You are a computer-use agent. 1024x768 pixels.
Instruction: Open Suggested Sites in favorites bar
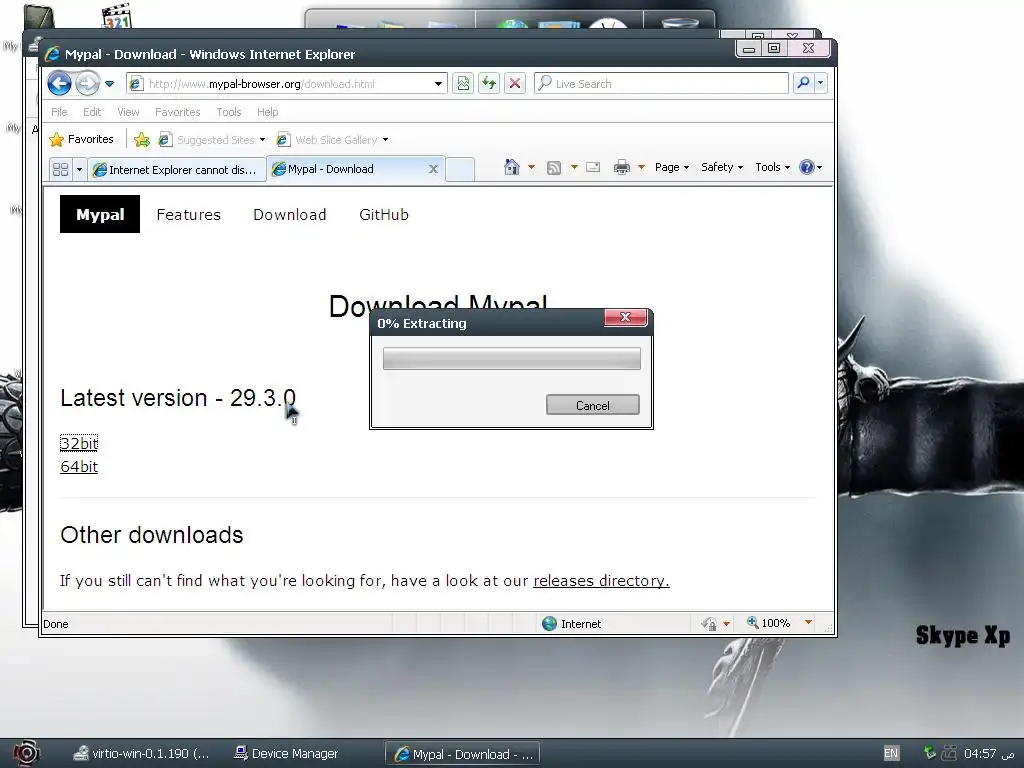coord(212,140)
